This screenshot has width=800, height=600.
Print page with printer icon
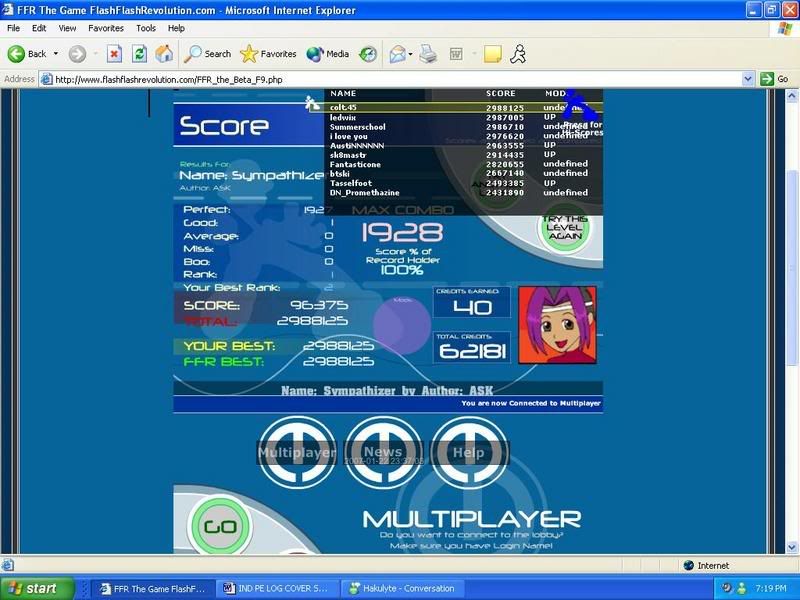[x=428, y=54]
